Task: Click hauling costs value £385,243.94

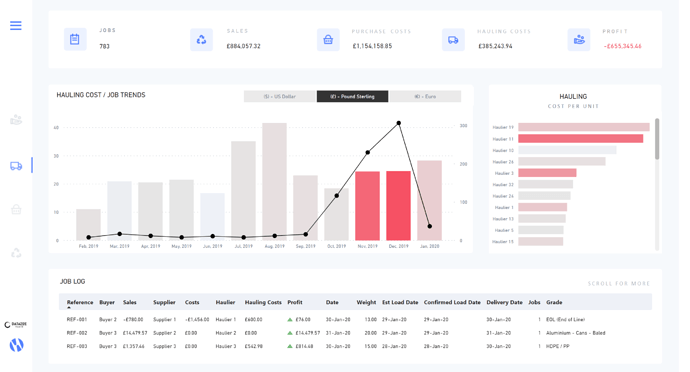Action: pyautogui.click(x=495, y=46)
